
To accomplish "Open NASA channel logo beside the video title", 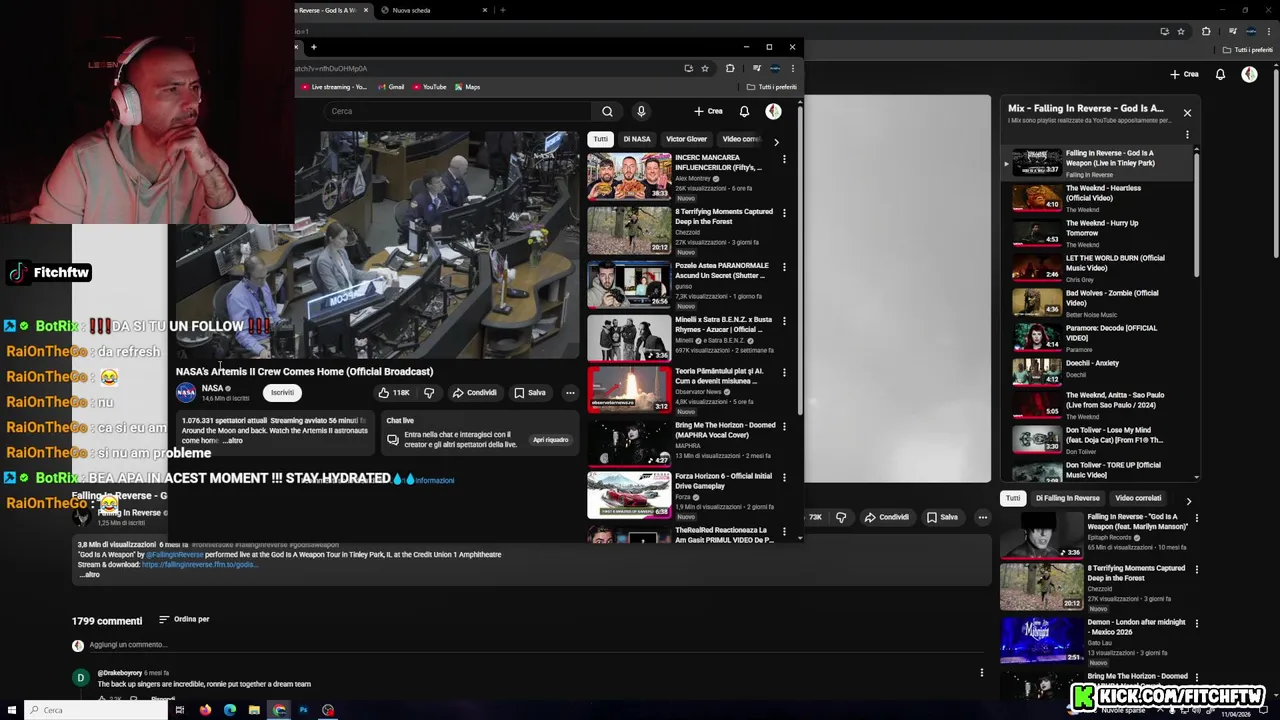I will tap(186, 393).
